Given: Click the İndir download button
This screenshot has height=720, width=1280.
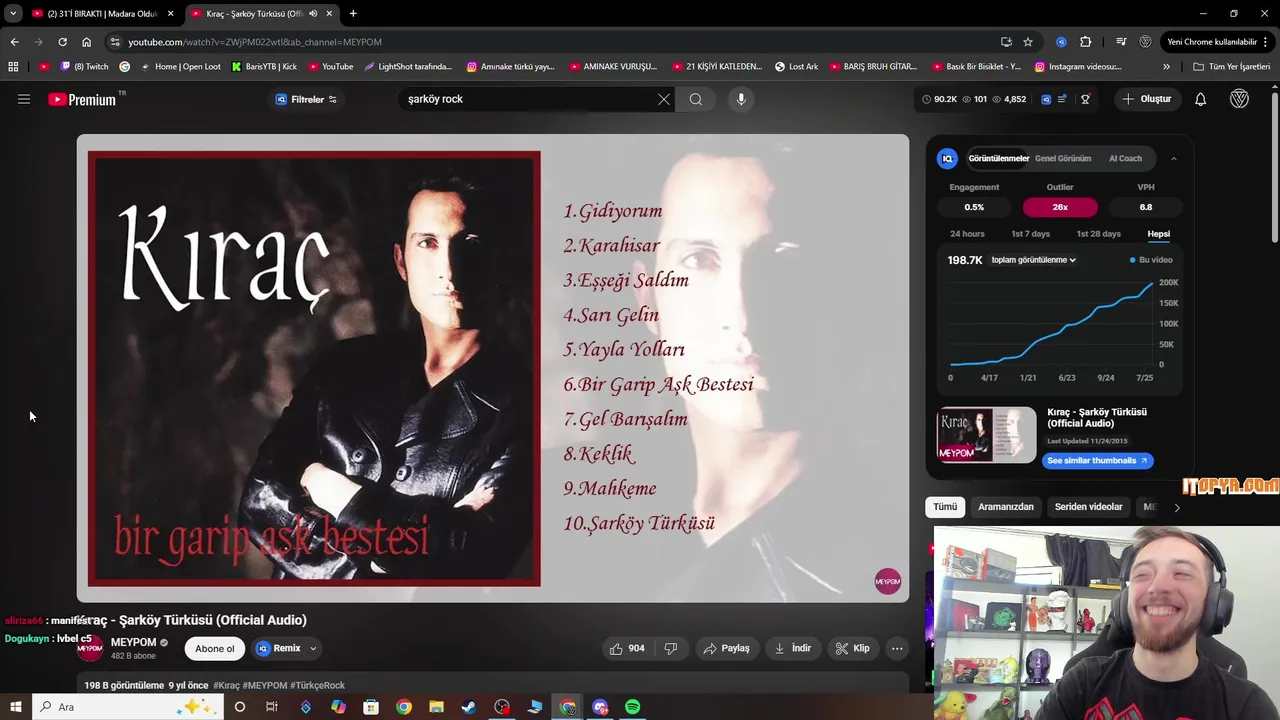Looking at the screenshot, I should click(792, 648).
